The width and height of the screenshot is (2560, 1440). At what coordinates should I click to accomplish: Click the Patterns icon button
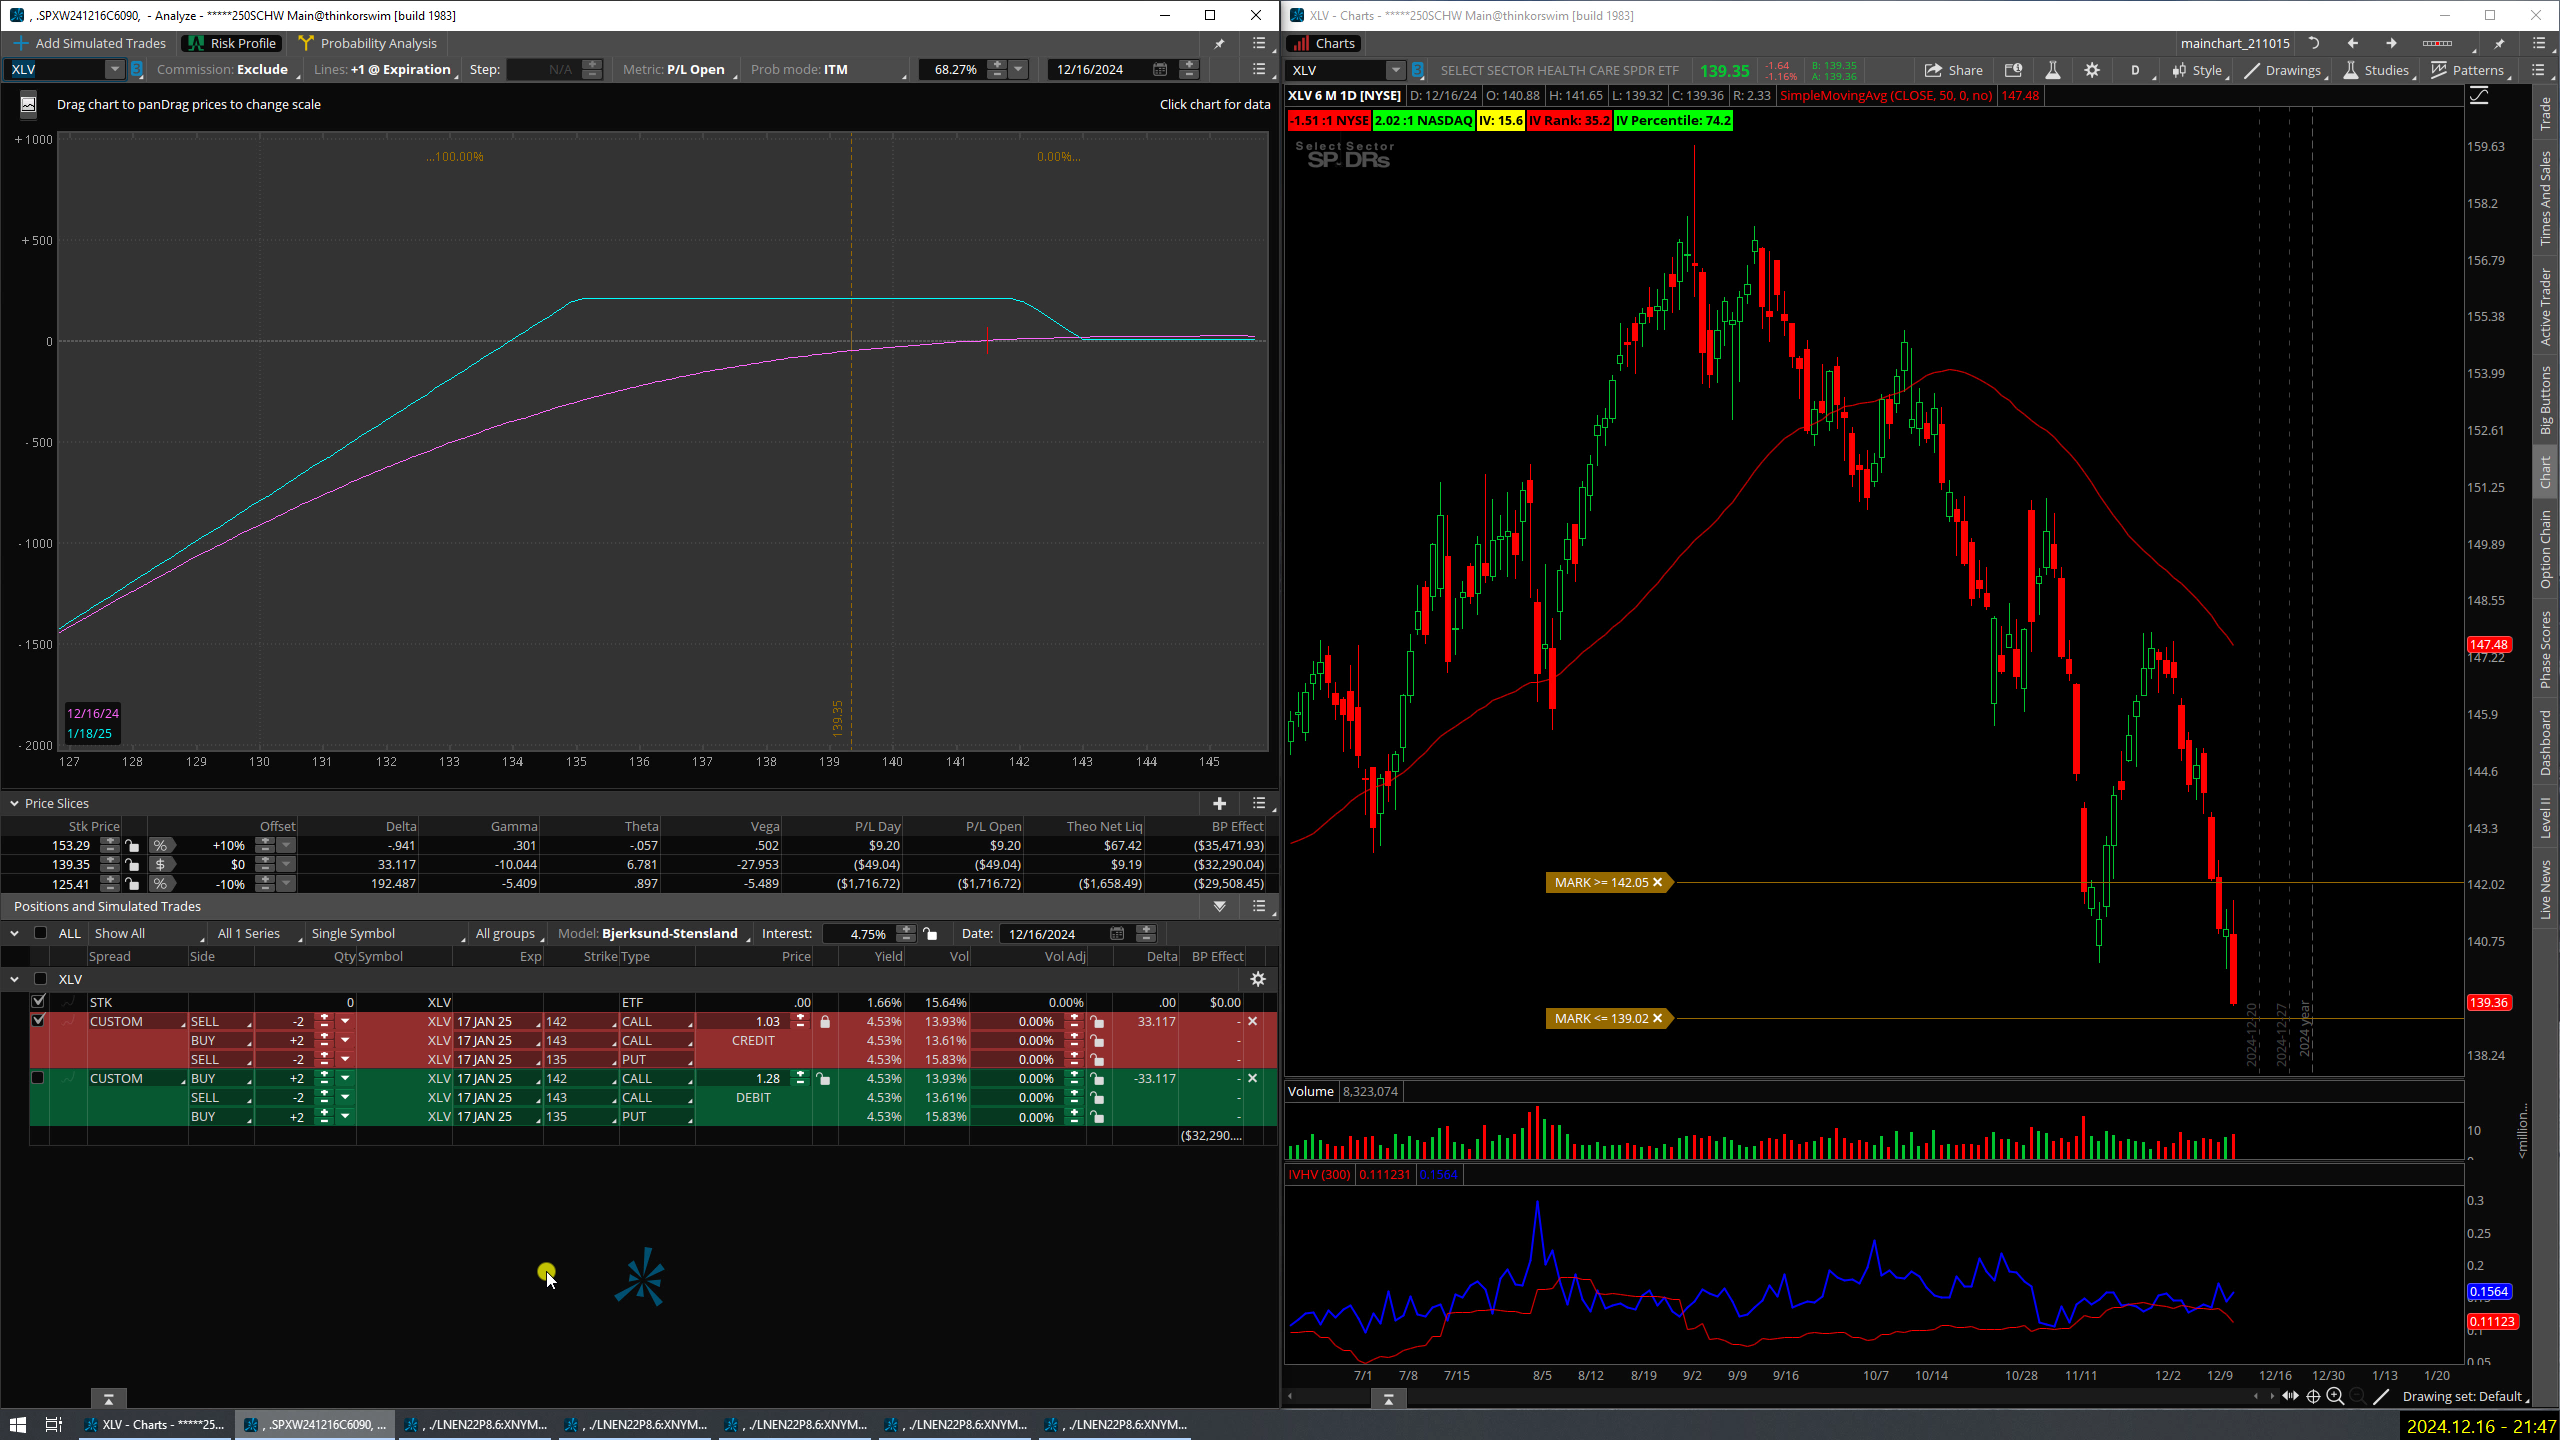click(2467, 70)
